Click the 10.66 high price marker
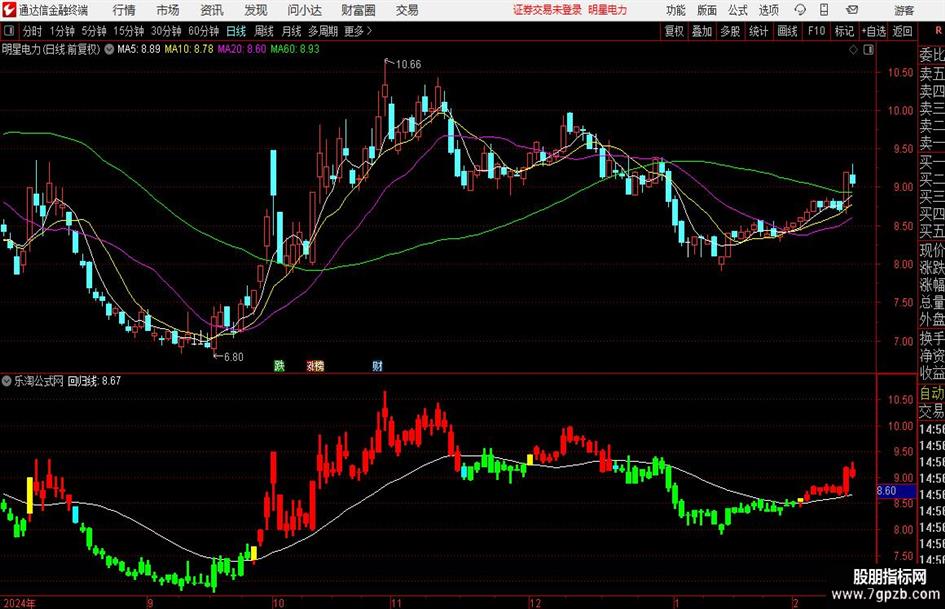945x609 pixels. point(409,64)
